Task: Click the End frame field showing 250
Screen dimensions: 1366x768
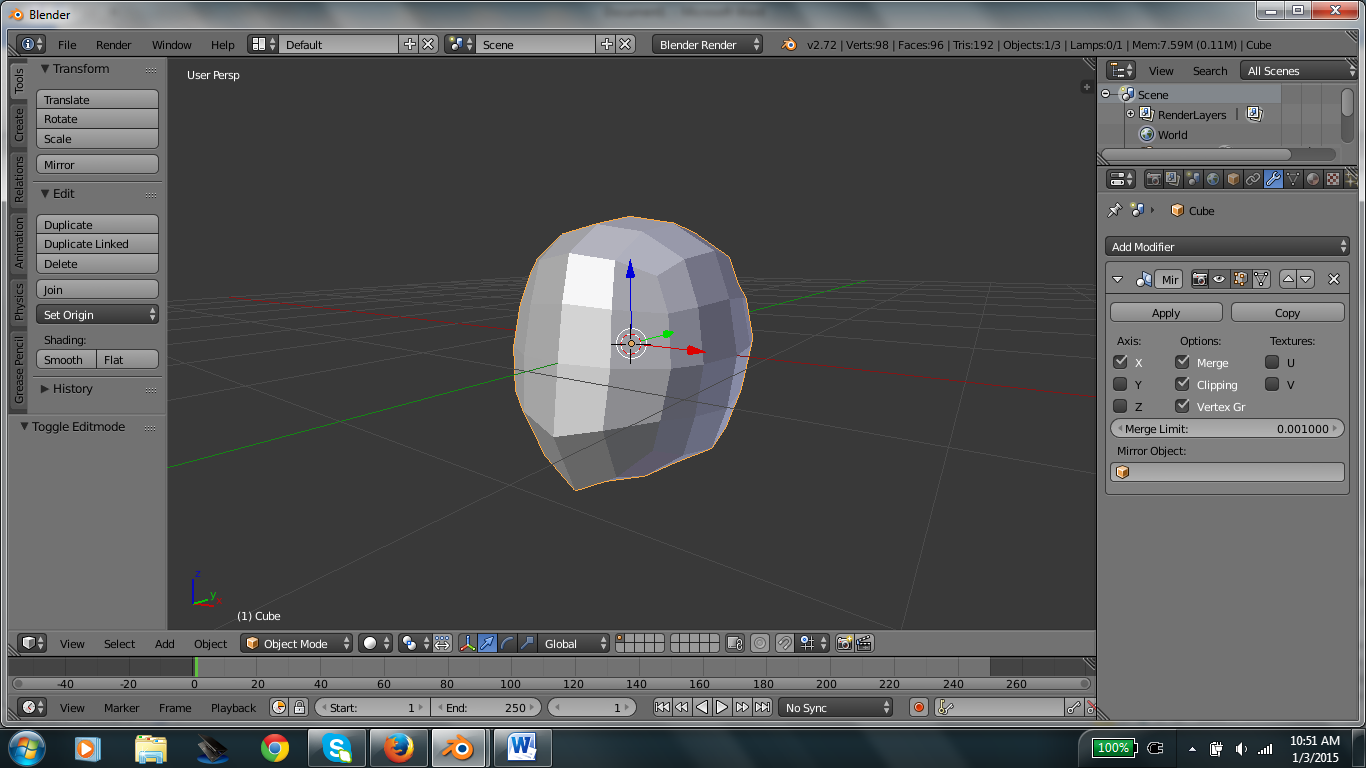Action: (487, 707)
